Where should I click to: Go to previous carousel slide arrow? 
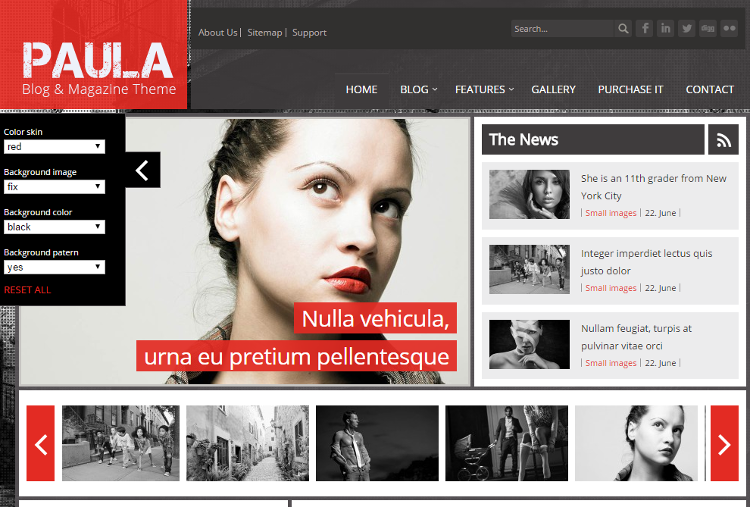pyautogui.click(x=40, y=443)
